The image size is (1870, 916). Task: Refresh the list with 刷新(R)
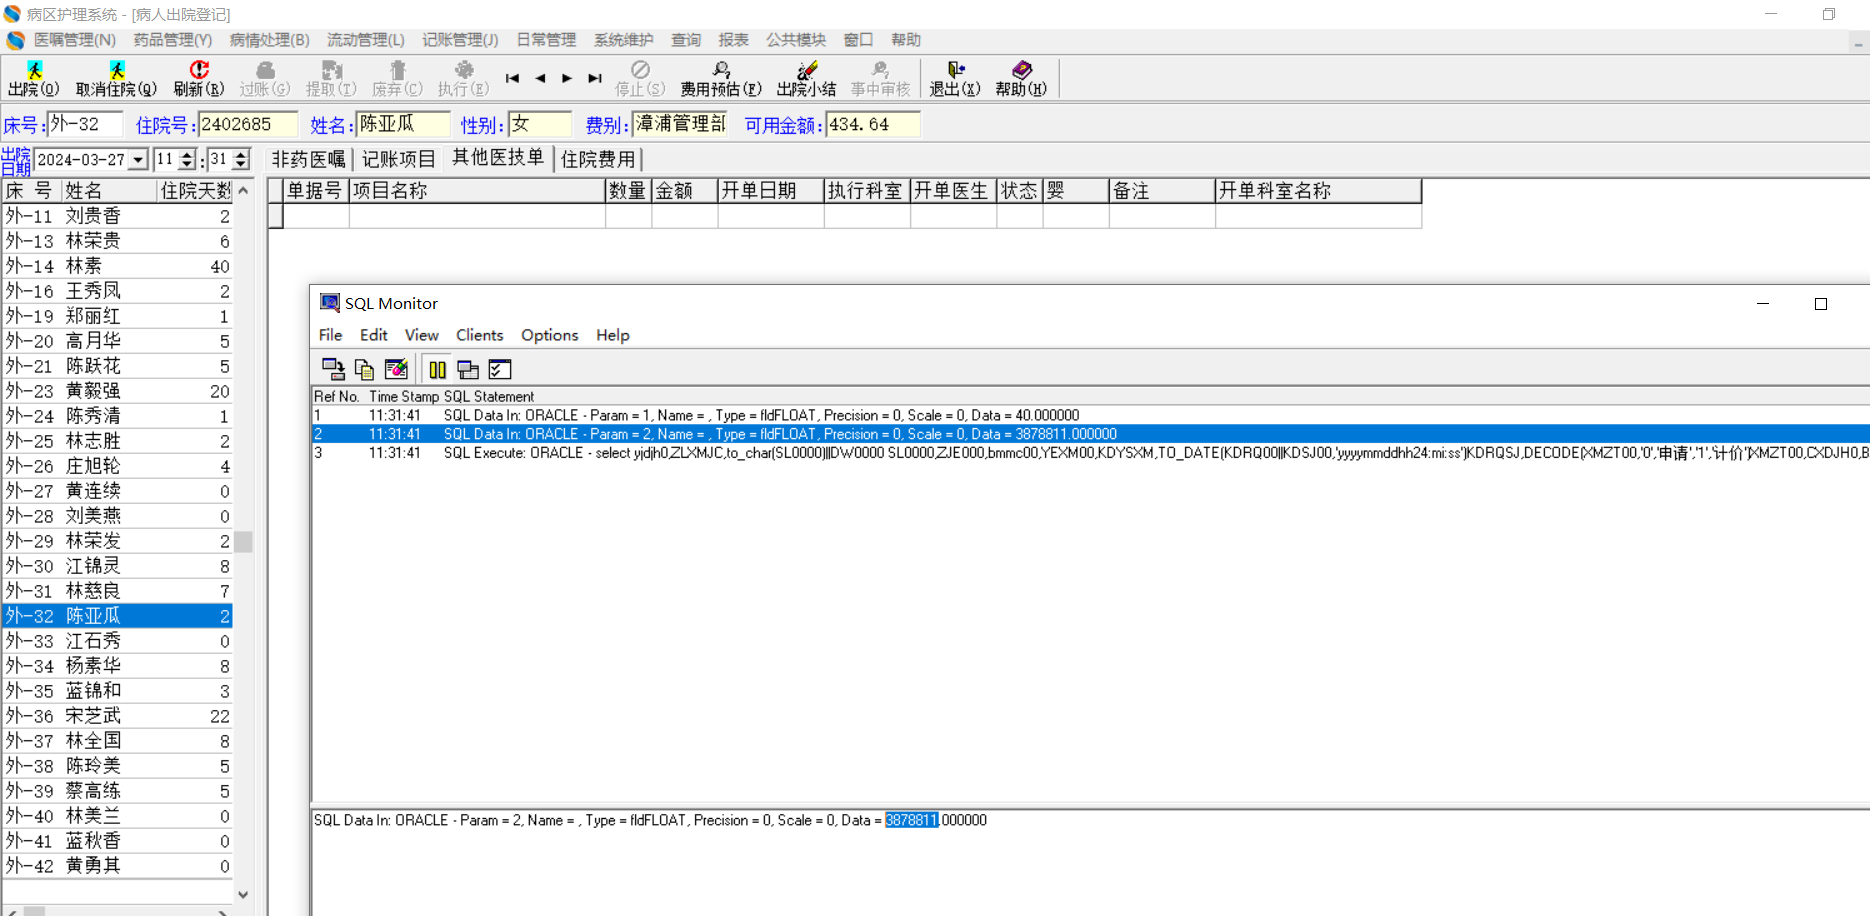[x=199, y=78]
